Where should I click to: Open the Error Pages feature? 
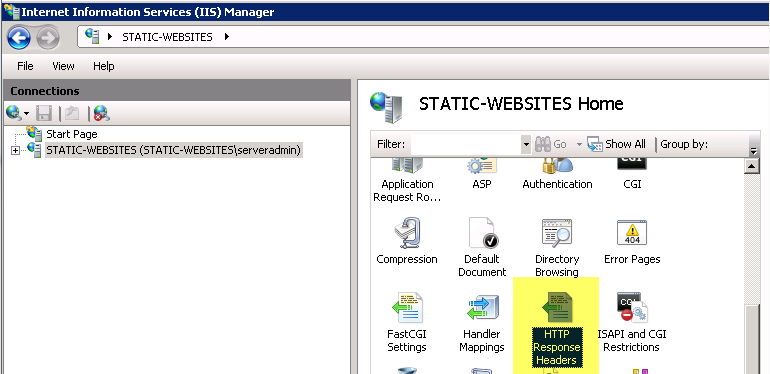pos(632,242)
